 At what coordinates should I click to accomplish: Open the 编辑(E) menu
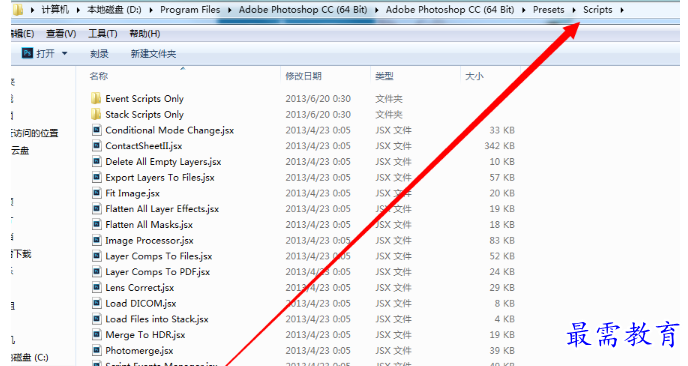point(22,34)
